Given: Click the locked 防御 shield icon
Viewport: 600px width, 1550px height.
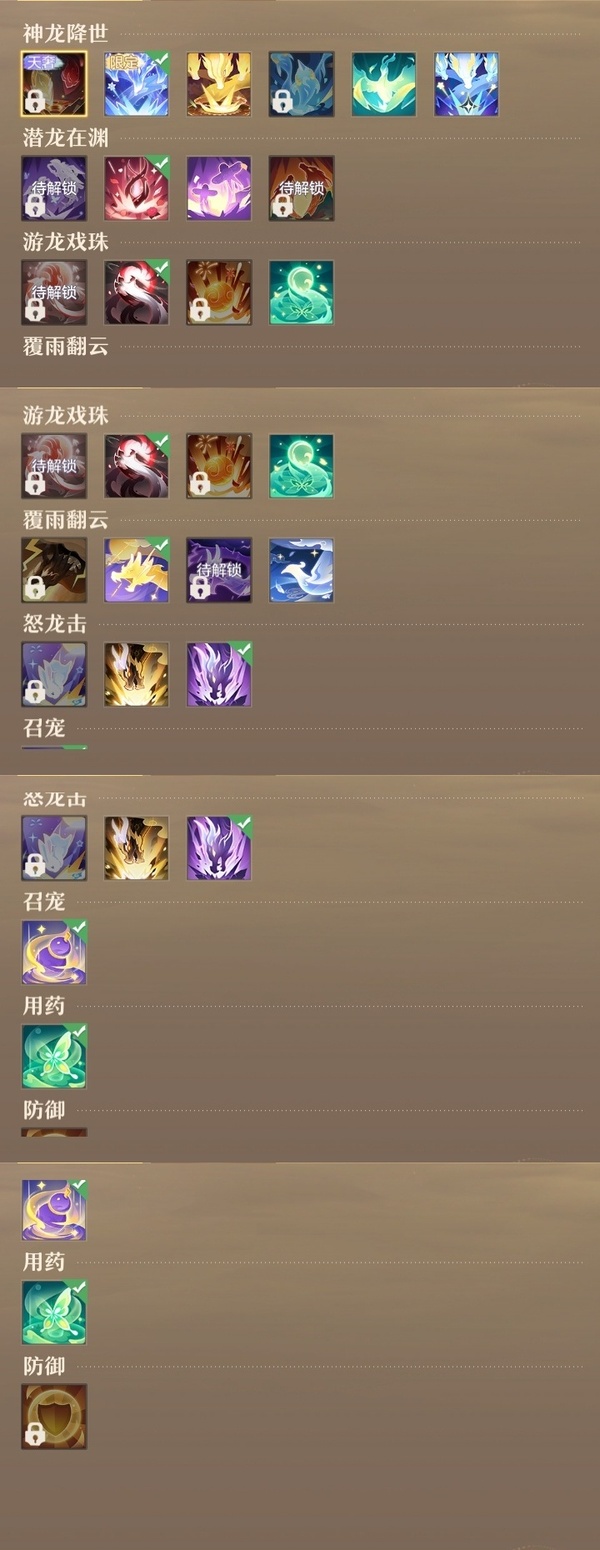Looking at the screenshot, I should (54, 1416).
